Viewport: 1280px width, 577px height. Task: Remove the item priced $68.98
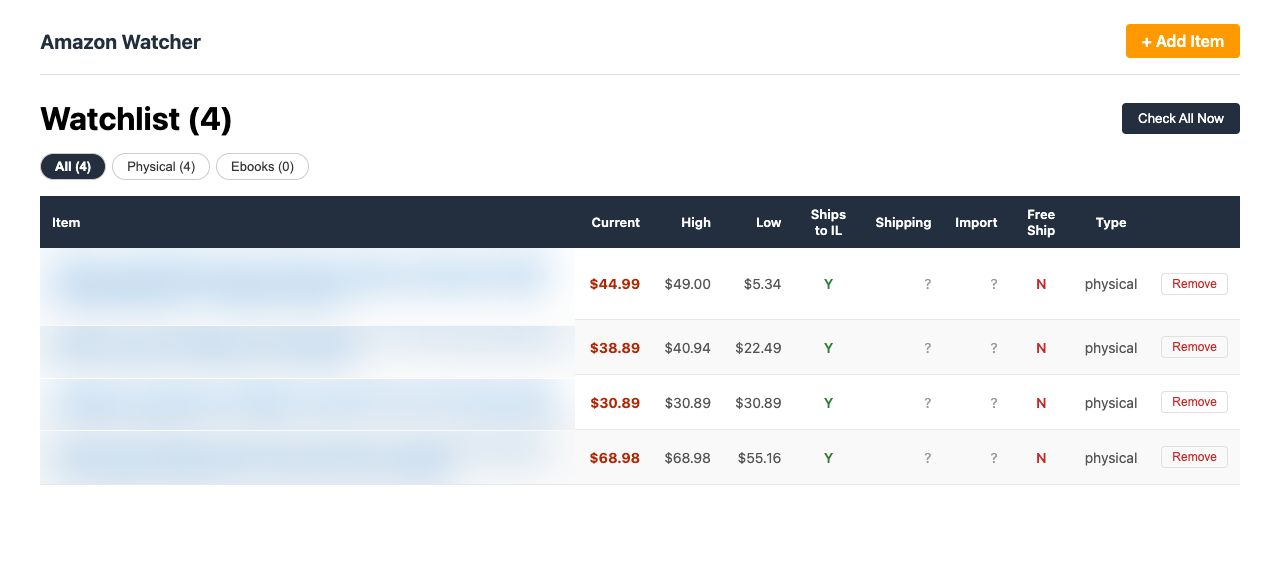(x=1194, y=457)
